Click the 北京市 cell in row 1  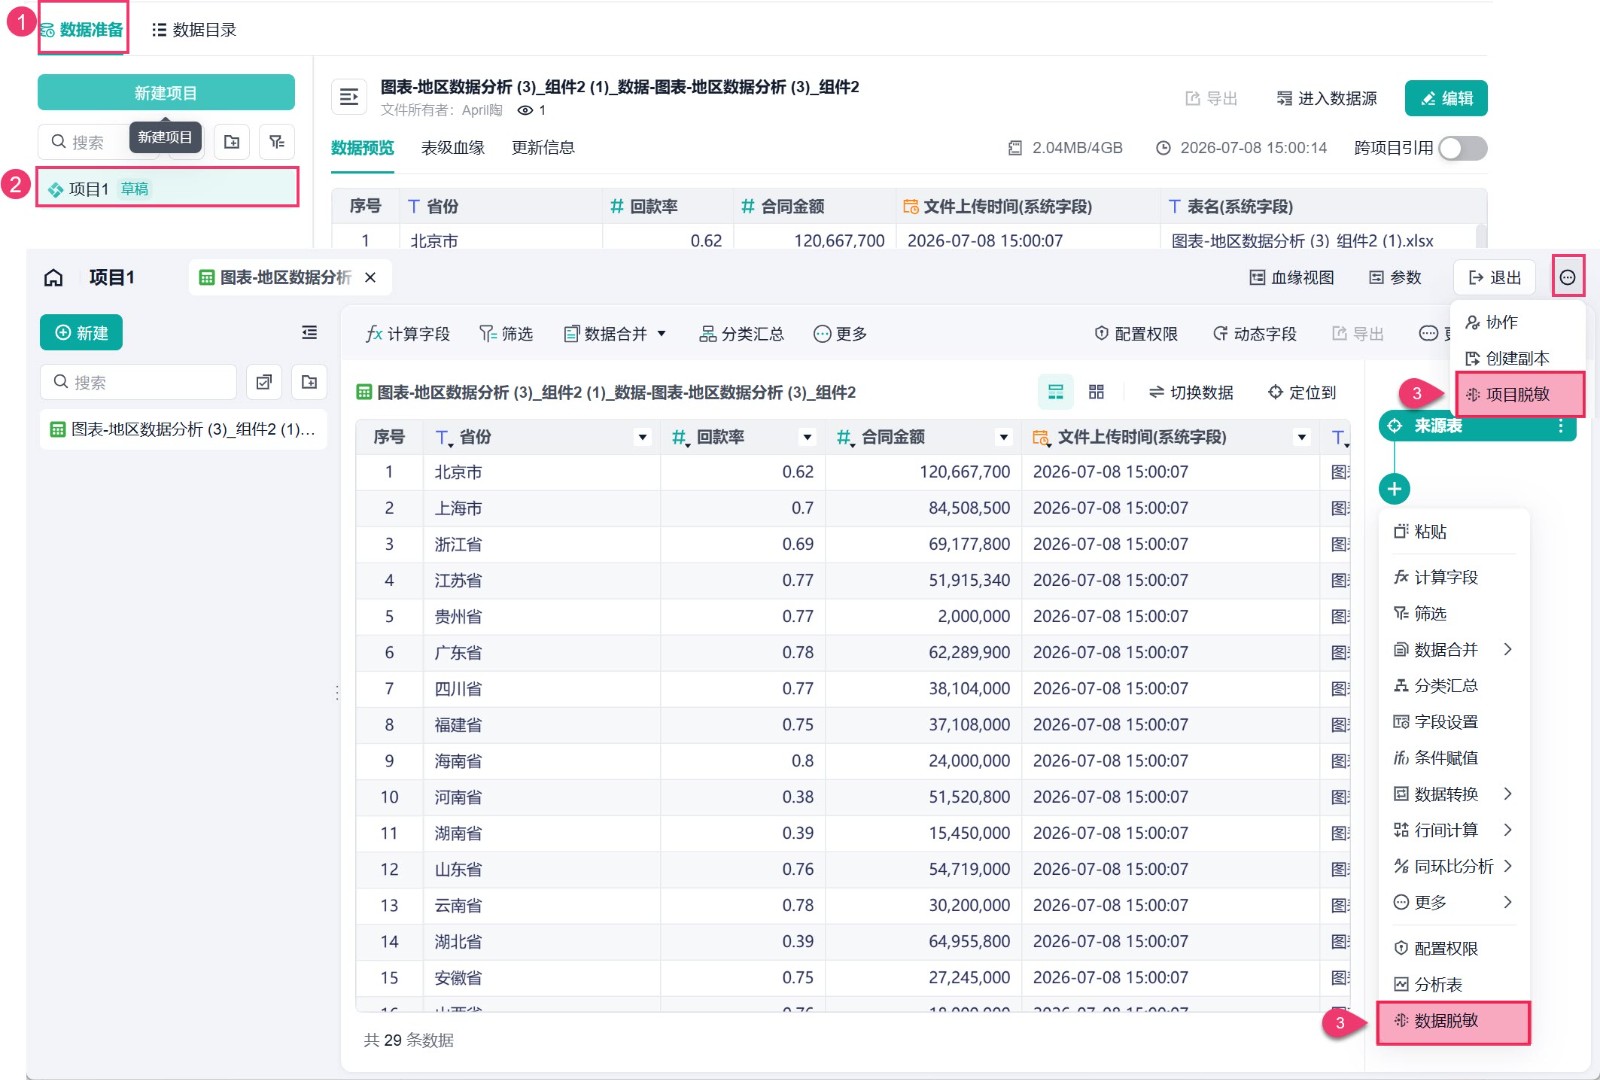click(542, 472)
